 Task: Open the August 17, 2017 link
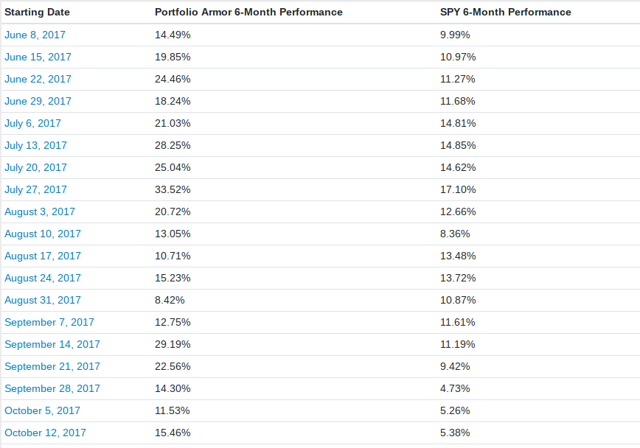42,256
